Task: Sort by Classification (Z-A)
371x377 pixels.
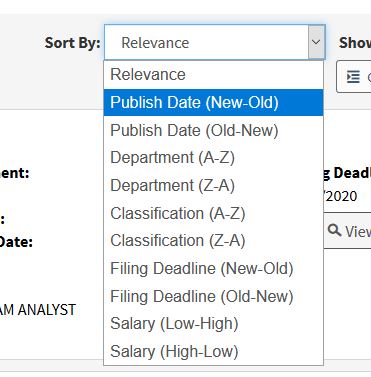Action: [x=213, y=241]
